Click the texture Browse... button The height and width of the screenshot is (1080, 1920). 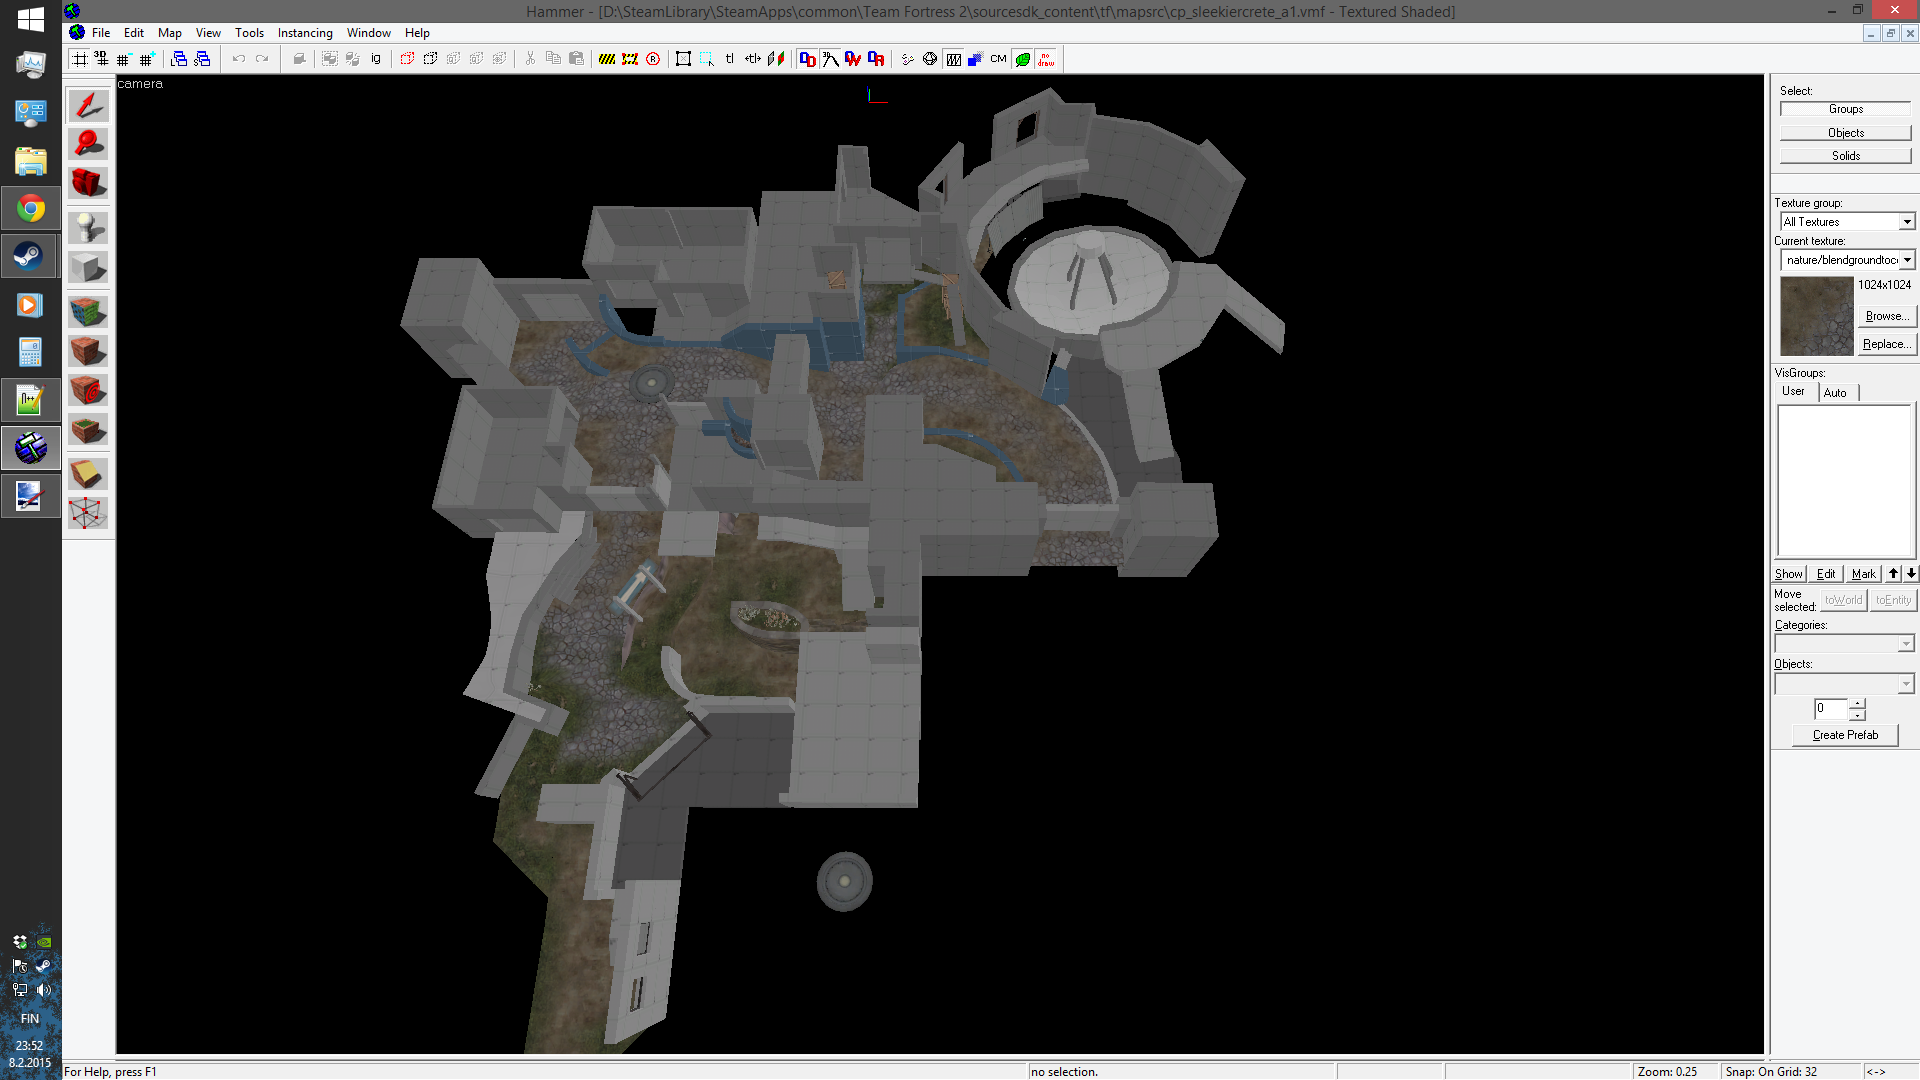pyautogui.click(x=1886, y=316)
